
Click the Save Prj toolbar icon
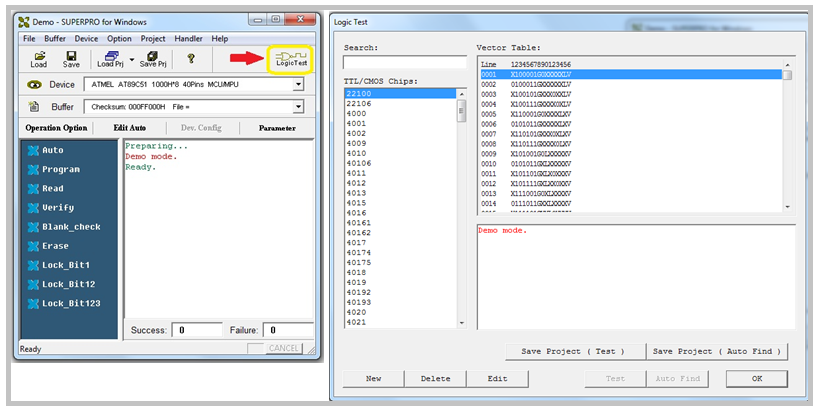click(153, 59)
